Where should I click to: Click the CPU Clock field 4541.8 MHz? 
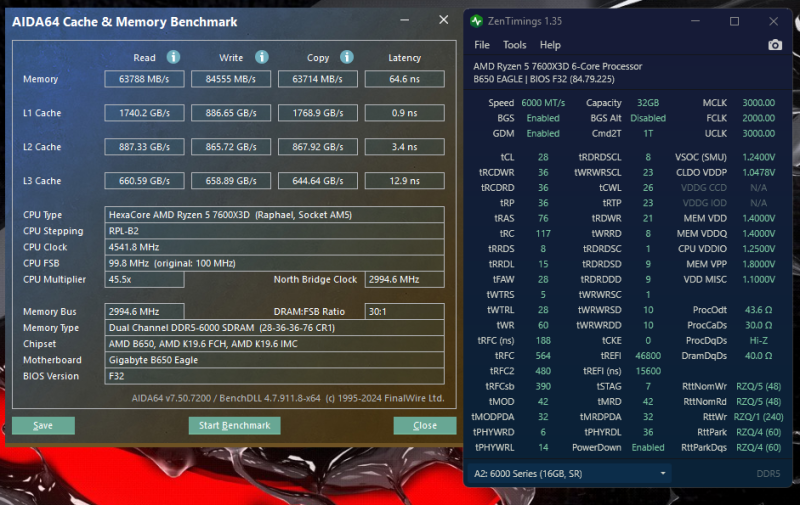pyautogui.click(x=274, y=247)
